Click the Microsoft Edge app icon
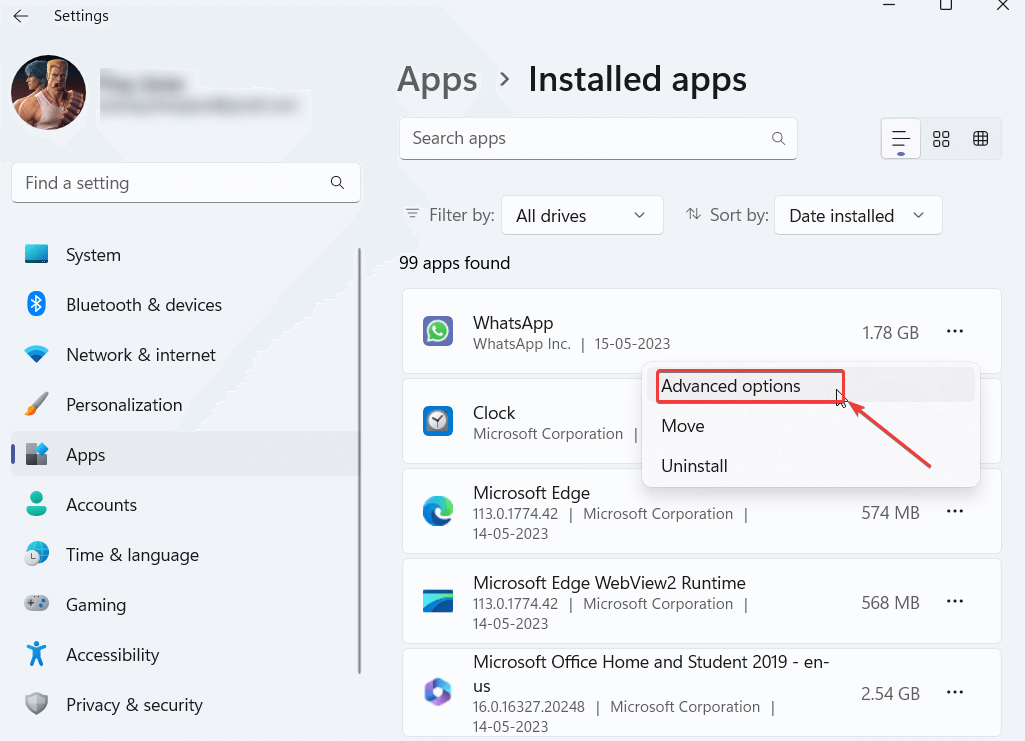This screenshot has width=1025, height=741. pos(437,511)
